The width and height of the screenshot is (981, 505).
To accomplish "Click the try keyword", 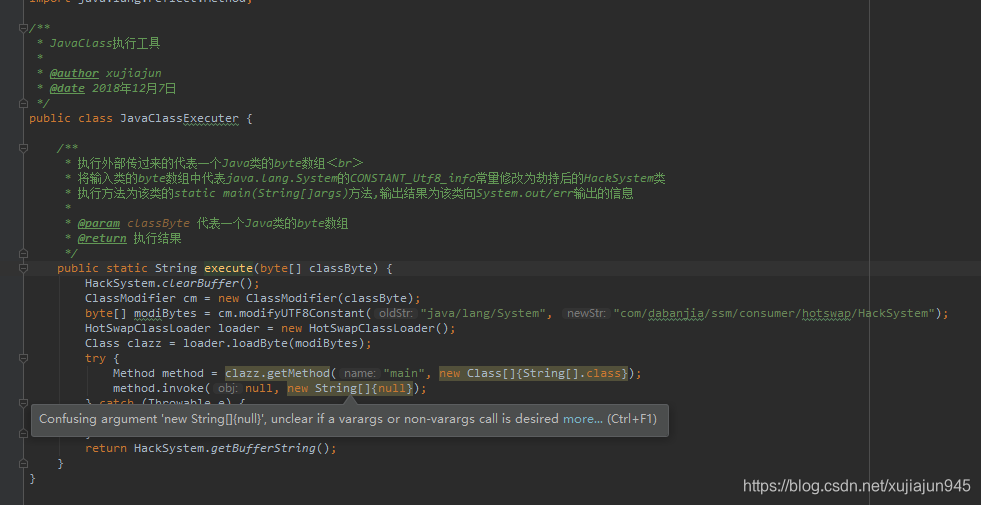I will [x=95, y=359].
